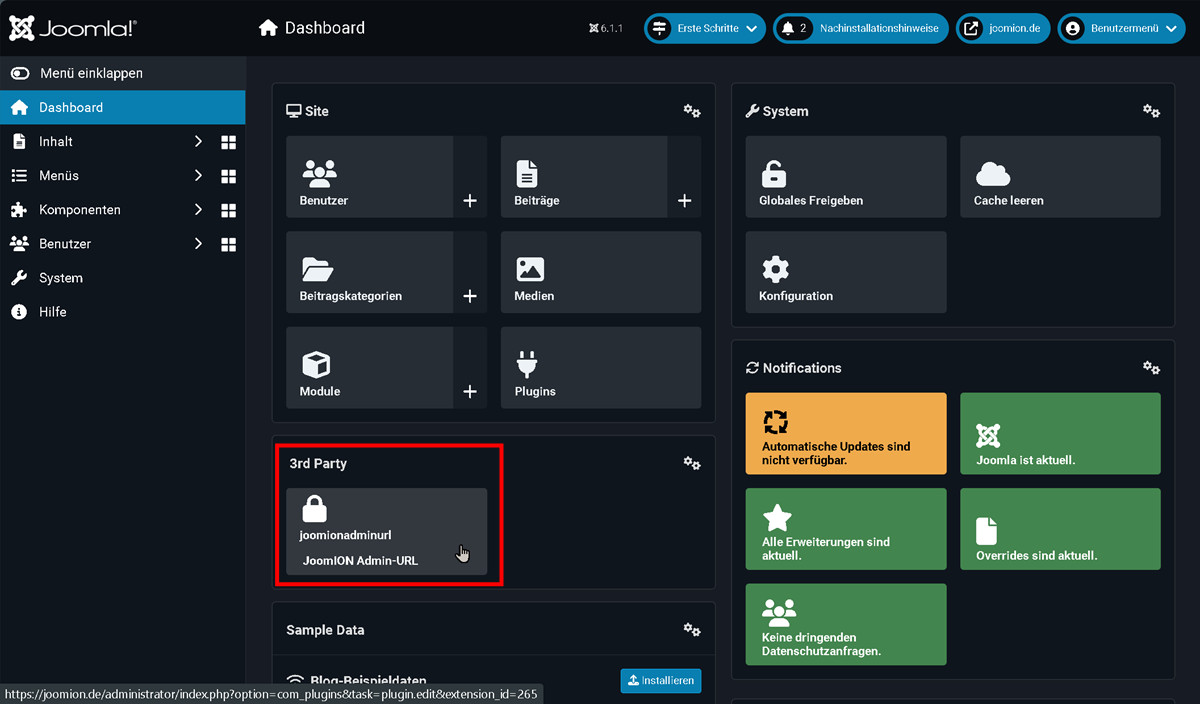Open the JoomION Admin-URL plugin tile
The height and width of the screenshot is (704, 1200).
click(x=387, y=531)
